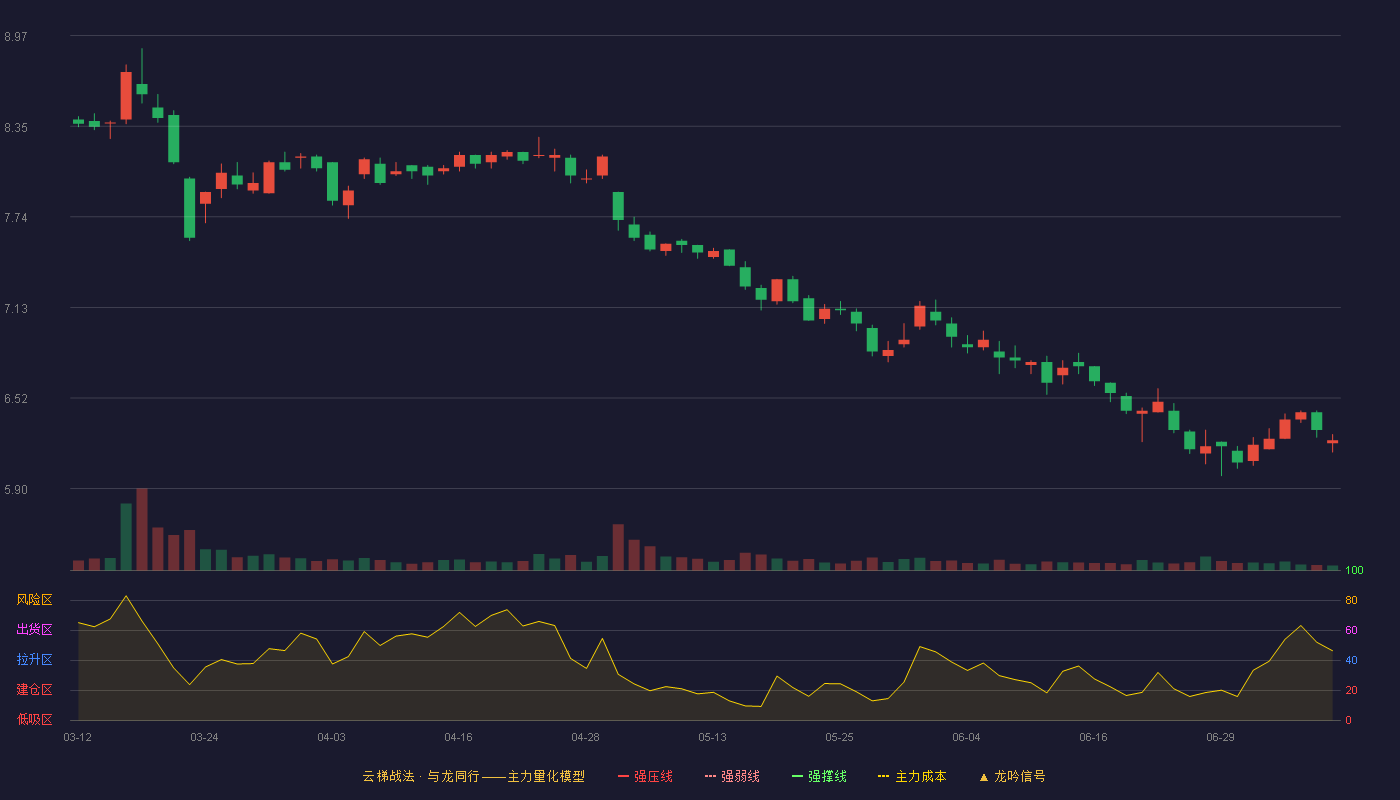The height and width of the screenshot is (800, 1400).
Task: Toggle the 主力成本 legend item
Action: pos(912,776)
